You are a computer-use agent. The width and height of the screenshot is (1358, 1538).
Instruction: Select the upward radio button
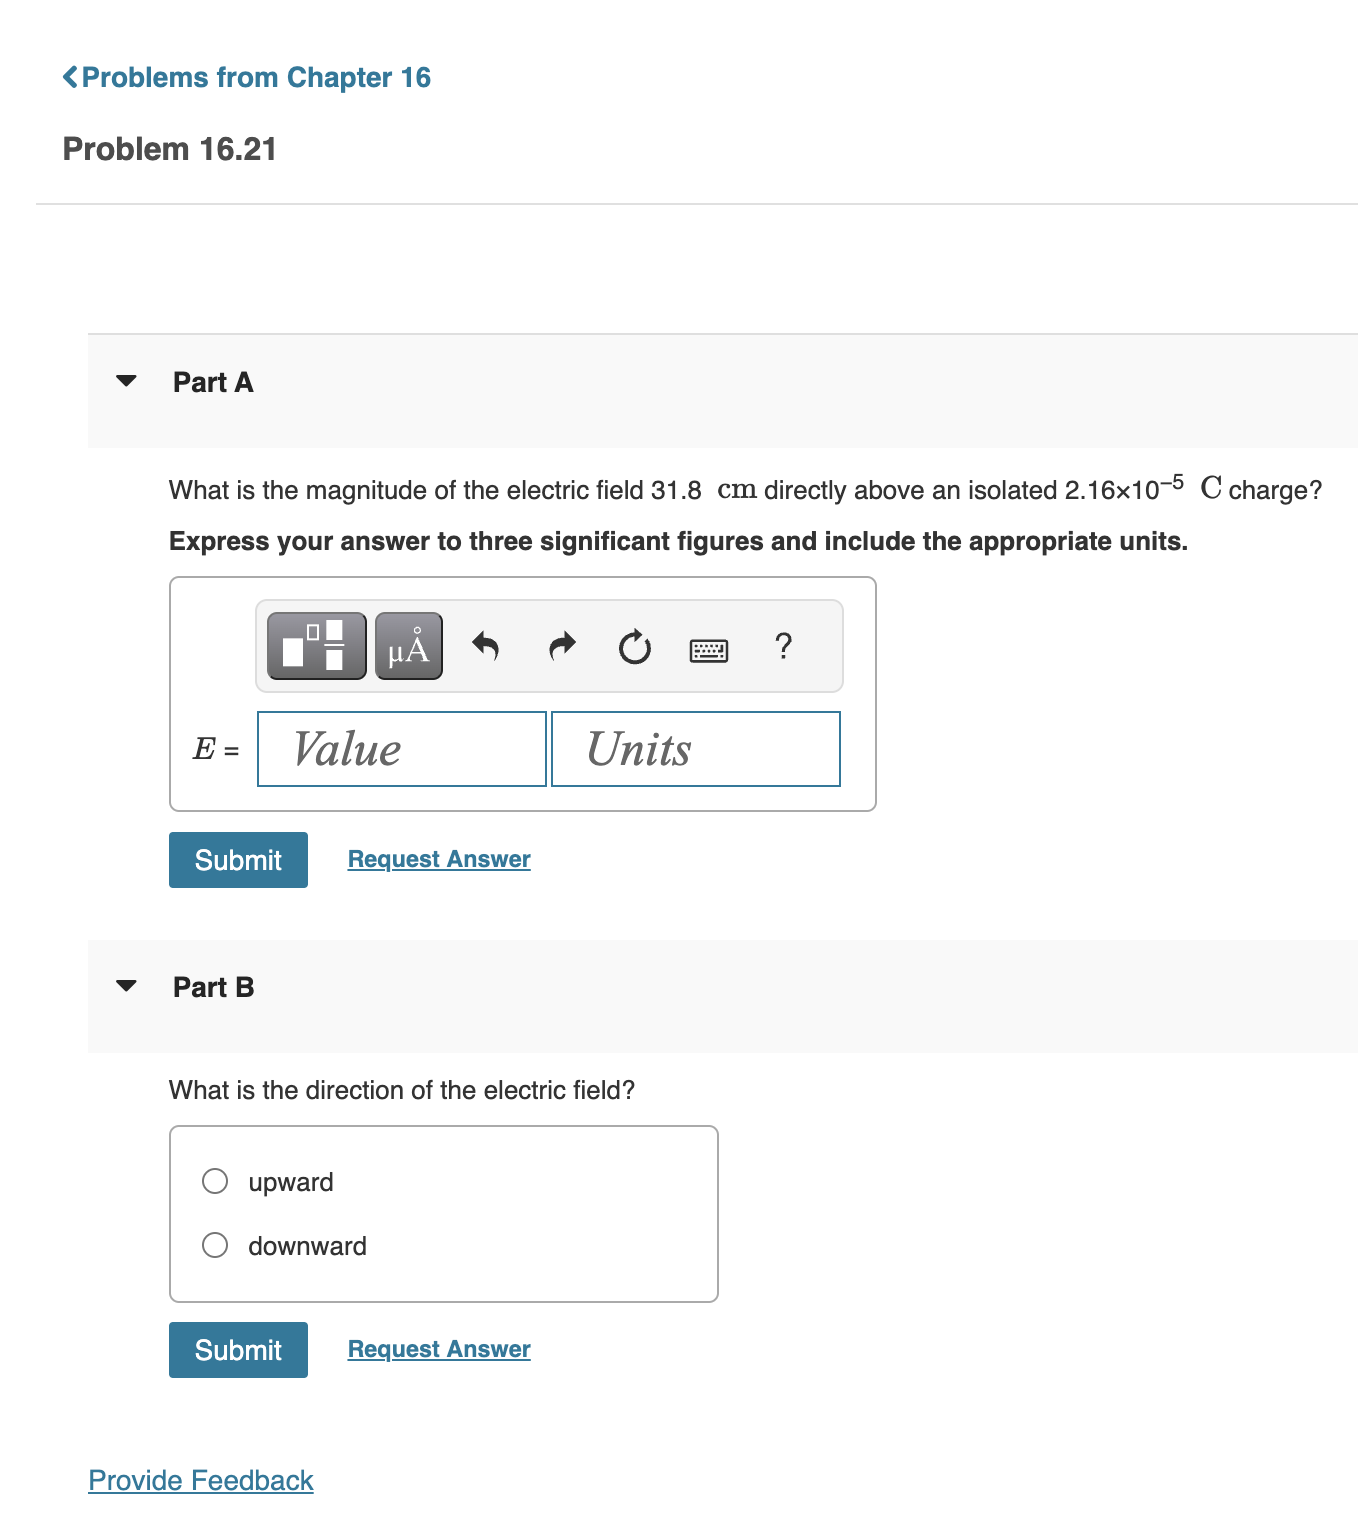point(214,1181)
